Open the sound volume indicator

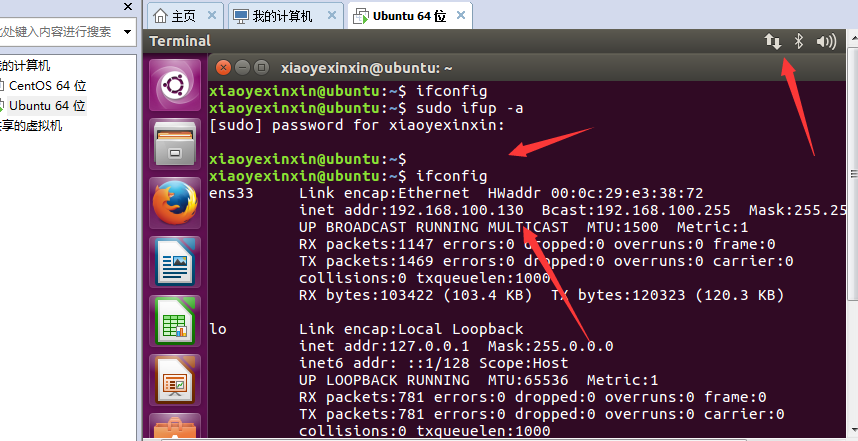tap(826, 42)
